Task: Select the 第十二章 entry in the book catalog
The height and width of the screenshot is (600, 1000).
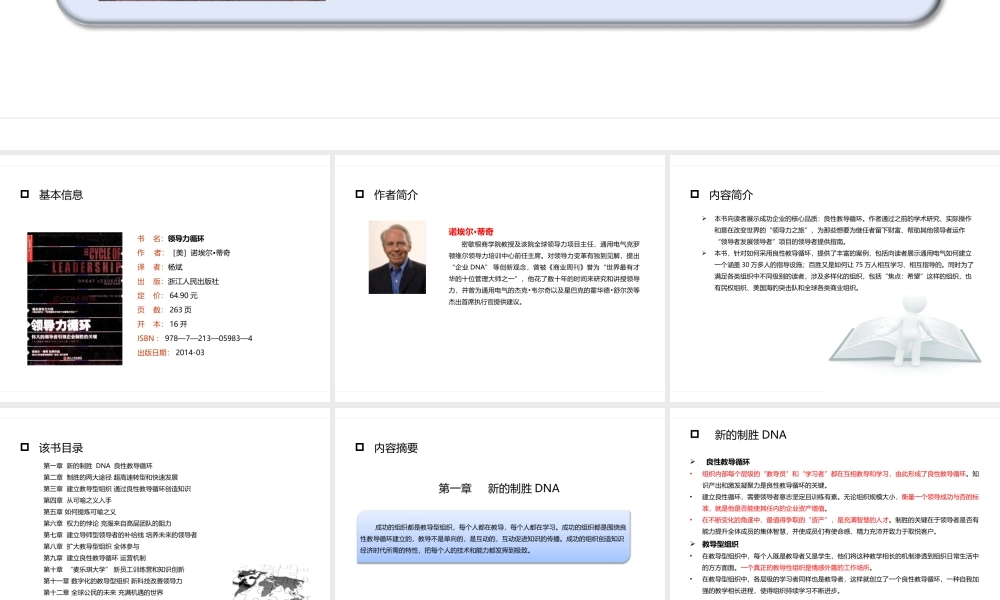Action: click(103, 592)
